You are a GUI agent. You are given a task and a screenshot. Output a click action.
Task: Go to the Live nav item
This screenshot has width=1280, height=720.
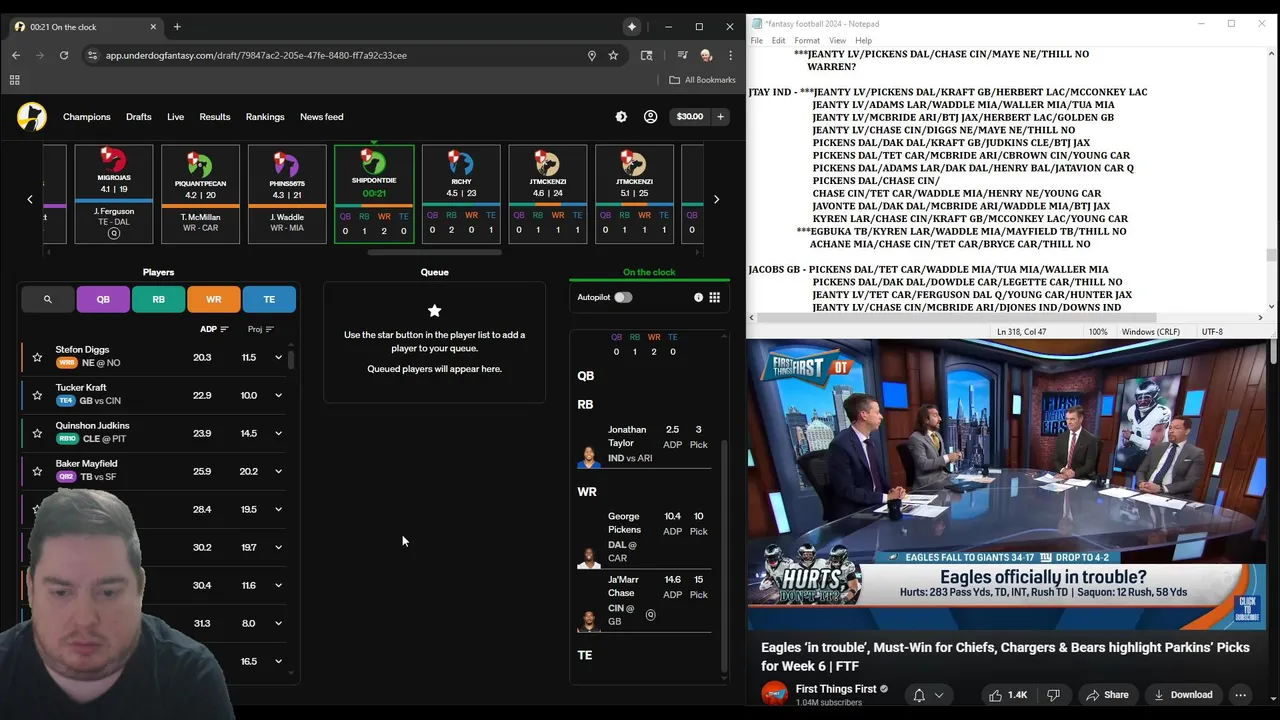point(175,117)
